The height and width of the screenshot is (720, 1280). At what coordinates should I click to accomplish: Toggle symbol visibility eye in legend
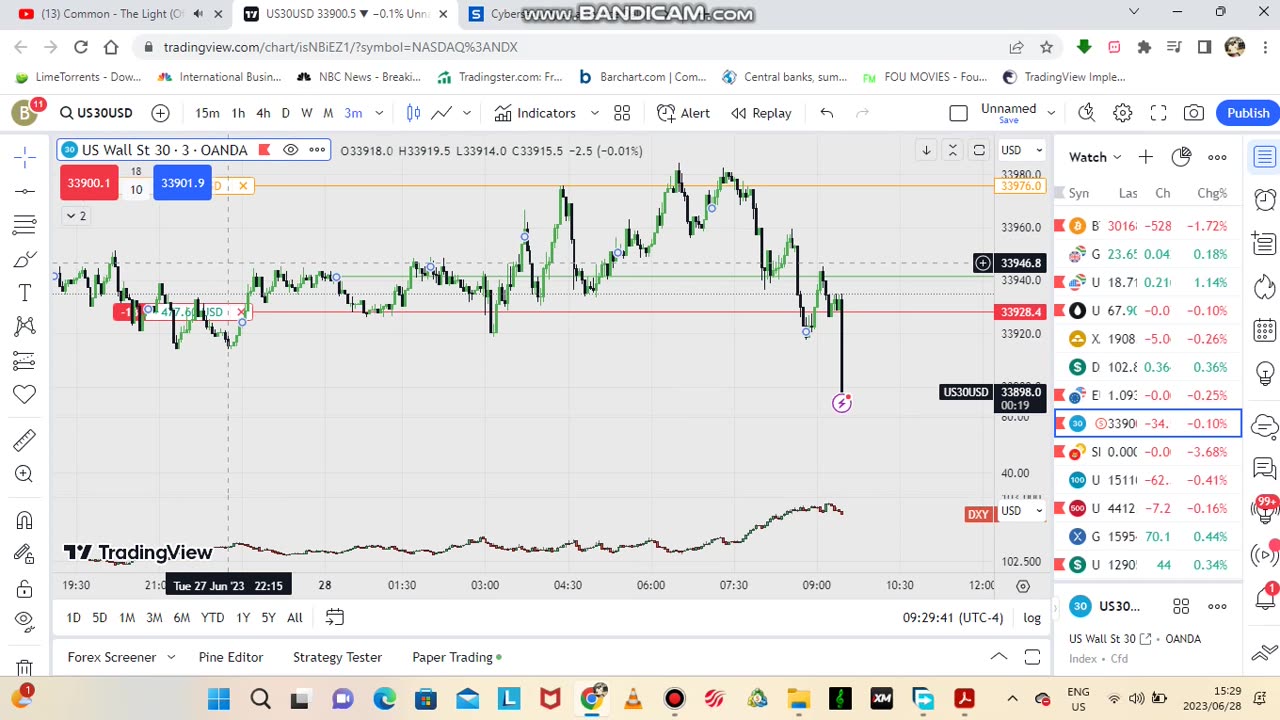tap(290, 150)
